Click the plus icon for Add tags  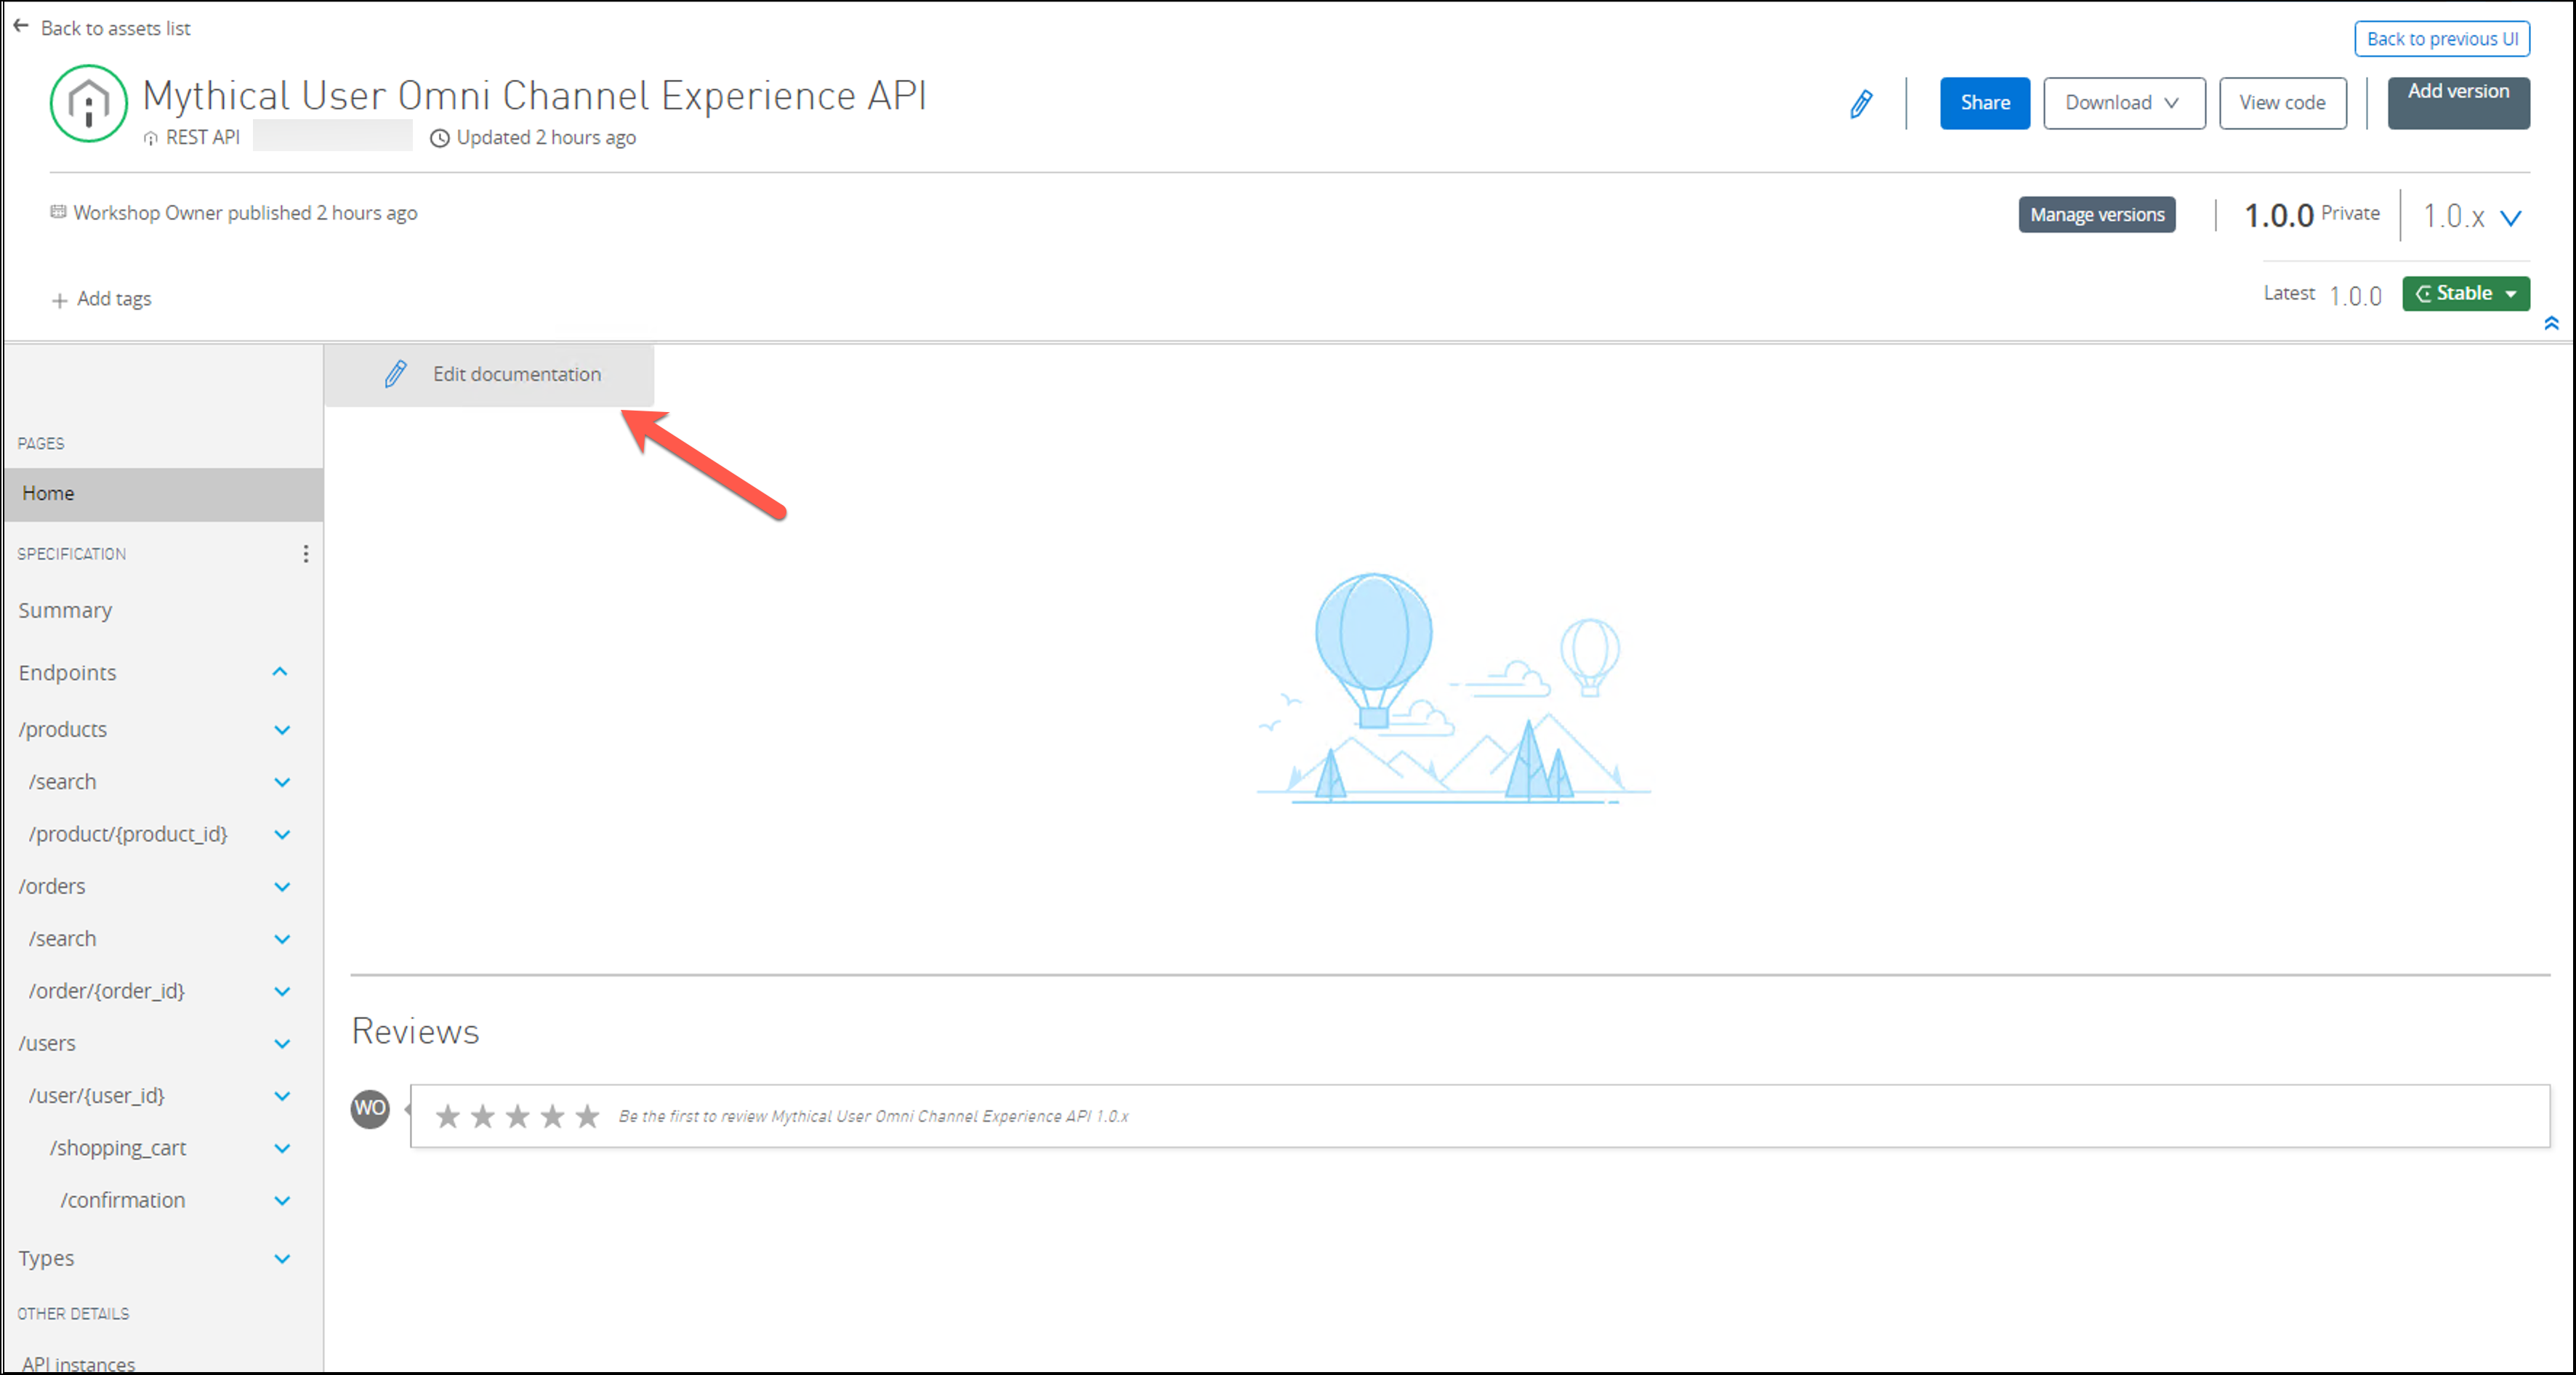click(x=59, y=300)
